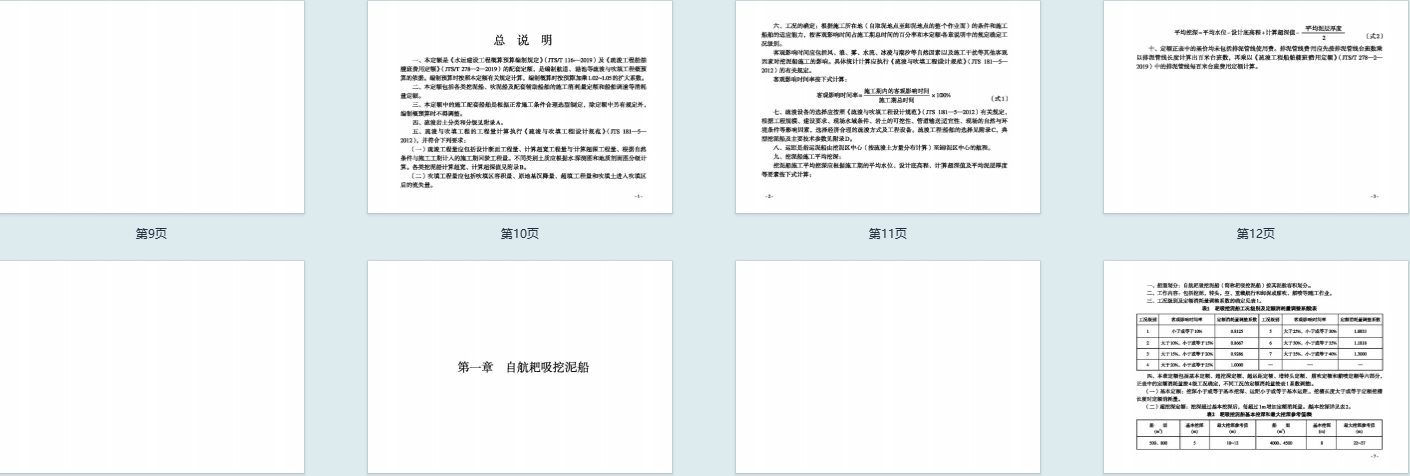Open the blank page 9 thumbnail
This screenshot has height=476, width=1410.
pos(150,105)
